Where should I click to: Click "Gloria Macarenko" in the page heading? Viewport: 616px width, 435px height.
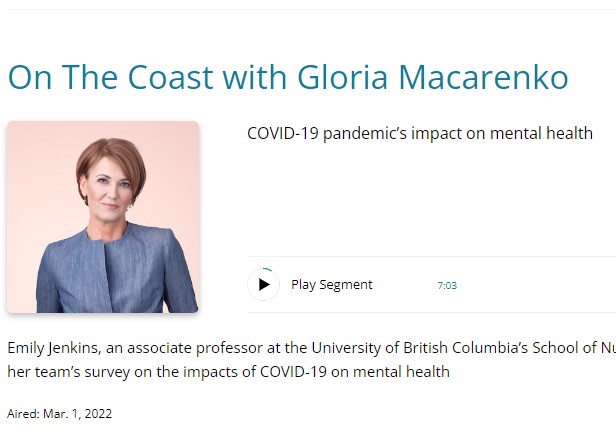(x=432, y=77)
